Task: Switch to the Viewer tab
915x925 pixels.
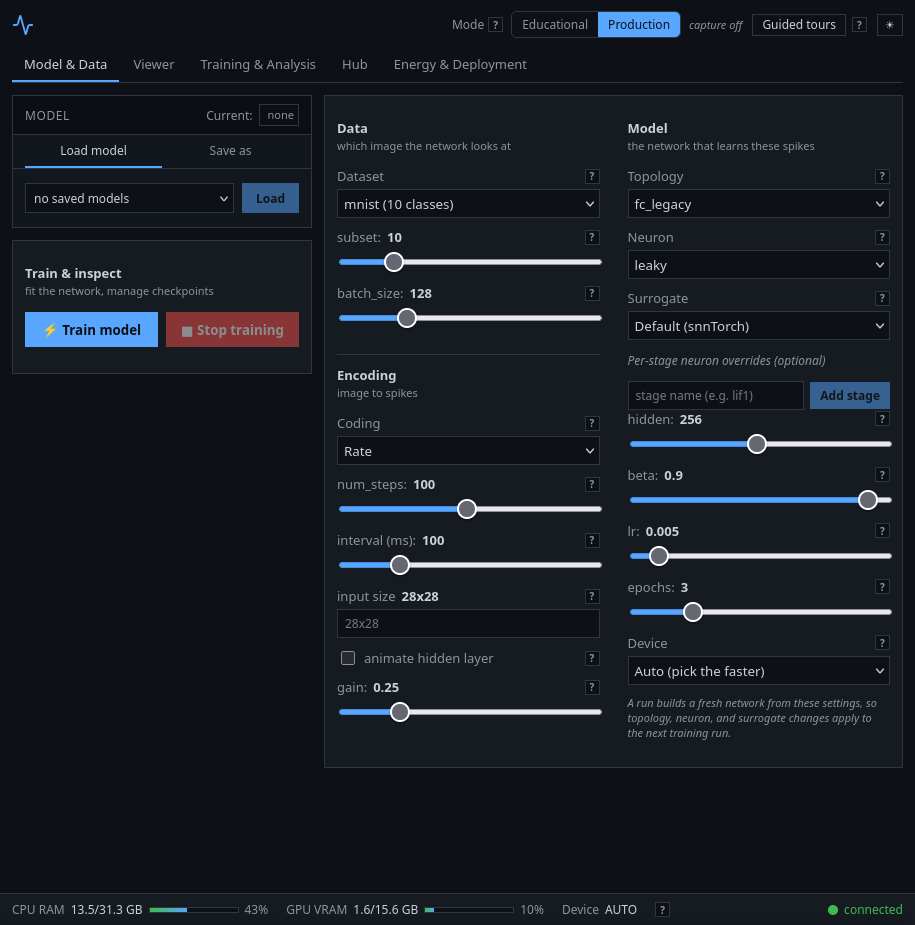Action: 153,64
